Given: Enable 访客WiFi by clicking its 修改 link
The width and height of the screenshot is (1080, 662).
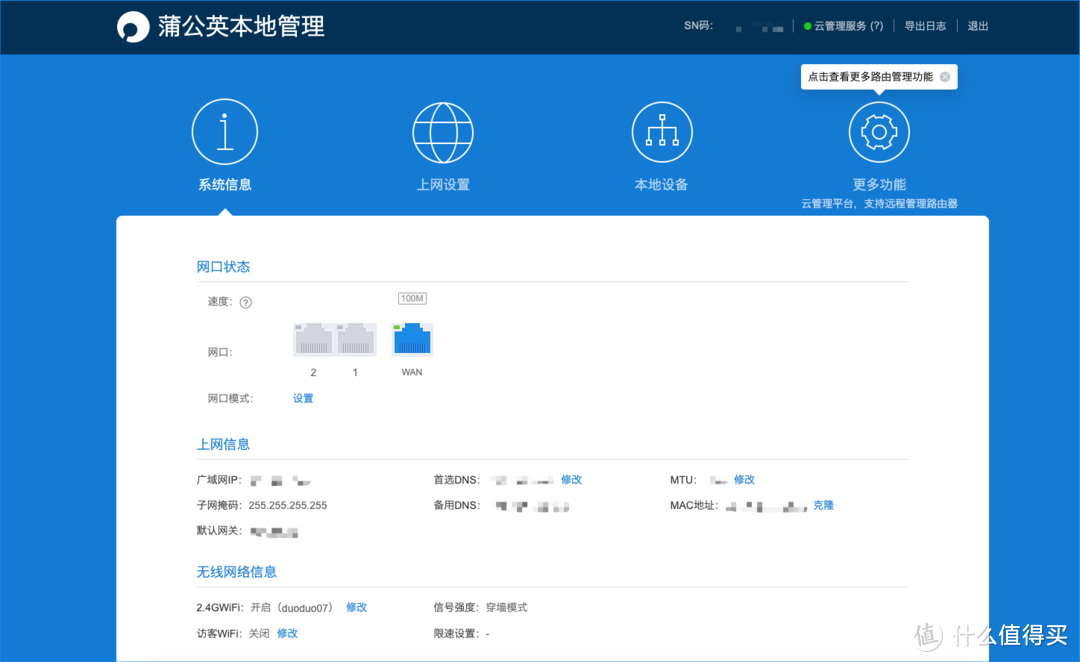Looking at the screenshot, I should (x=287, y=633).
